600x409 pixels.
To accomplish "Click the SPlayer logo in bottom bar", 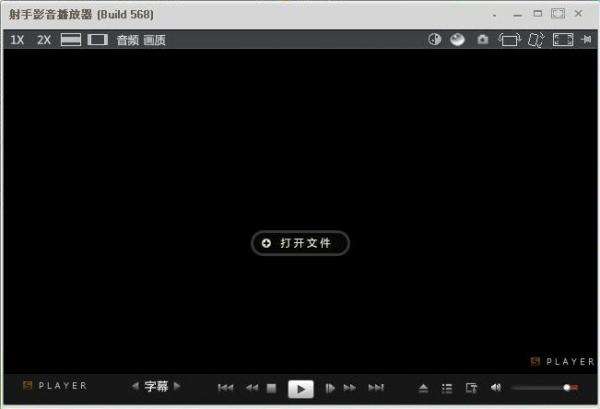I will 55,386.
